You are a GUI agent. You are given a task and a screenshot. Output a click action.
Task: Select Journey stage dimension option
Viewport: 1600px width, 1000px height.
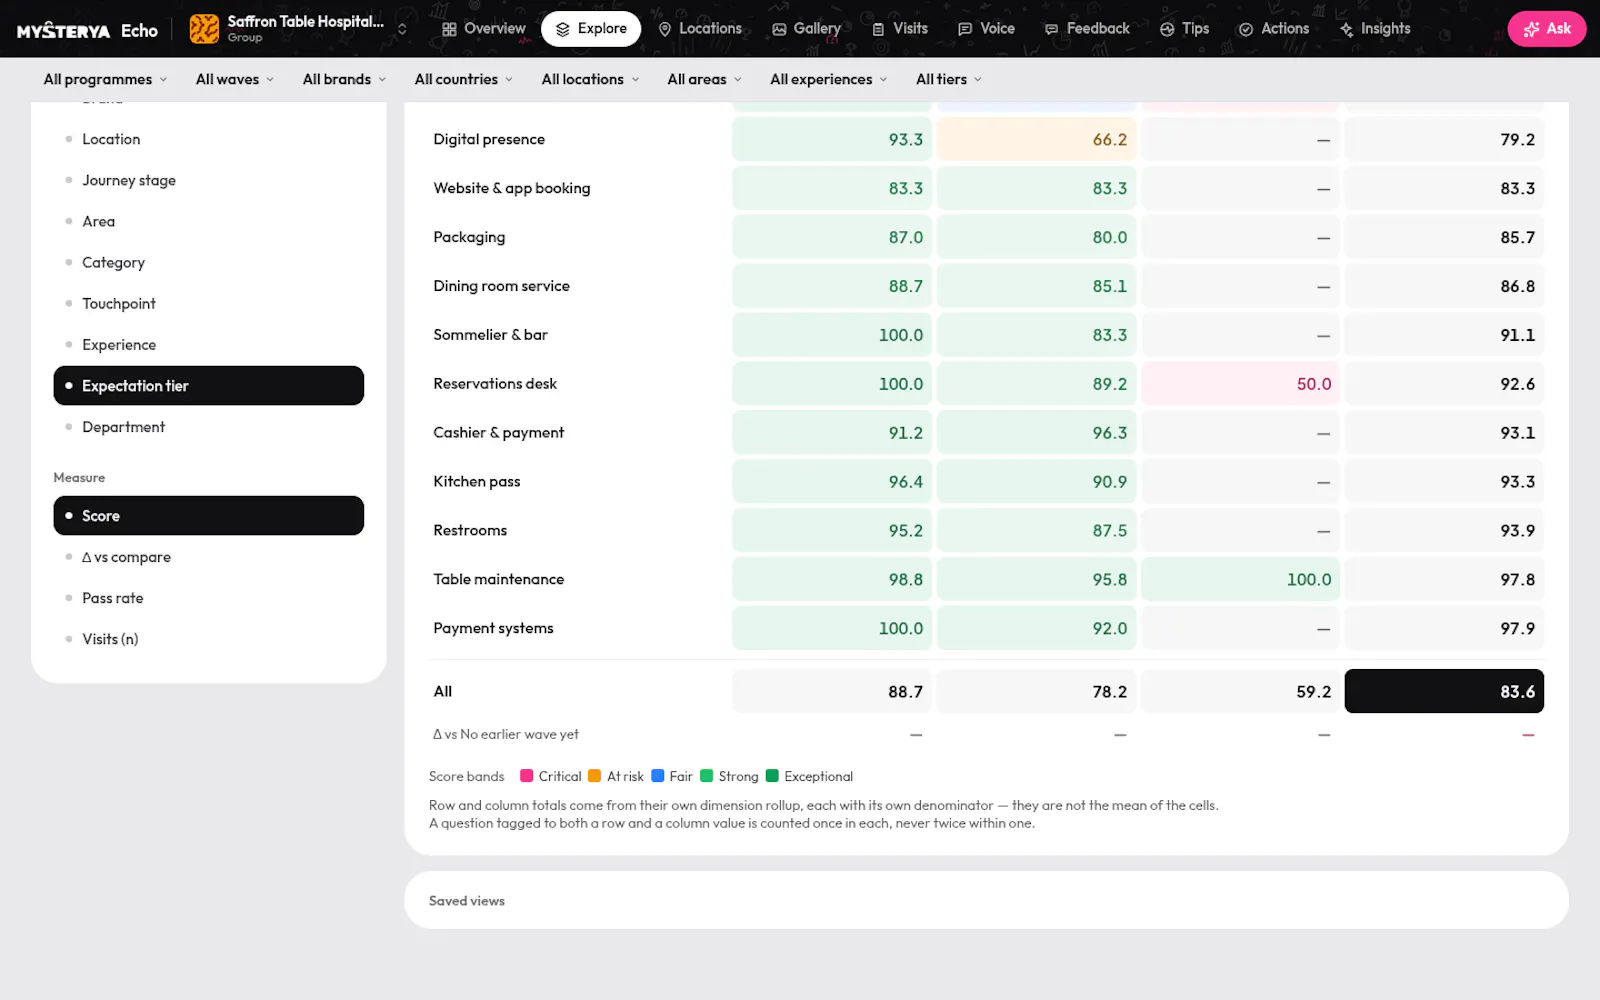pos(208,180)
